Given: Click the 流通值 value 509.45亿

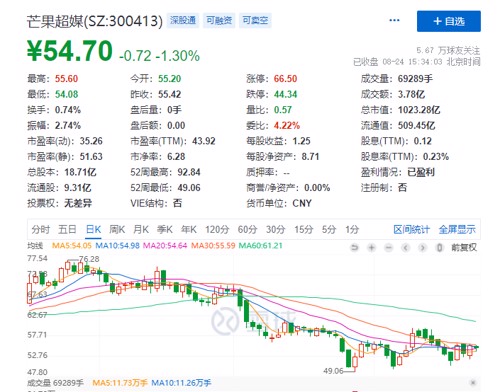Looking at the screenshot, I should pos(416,126).
